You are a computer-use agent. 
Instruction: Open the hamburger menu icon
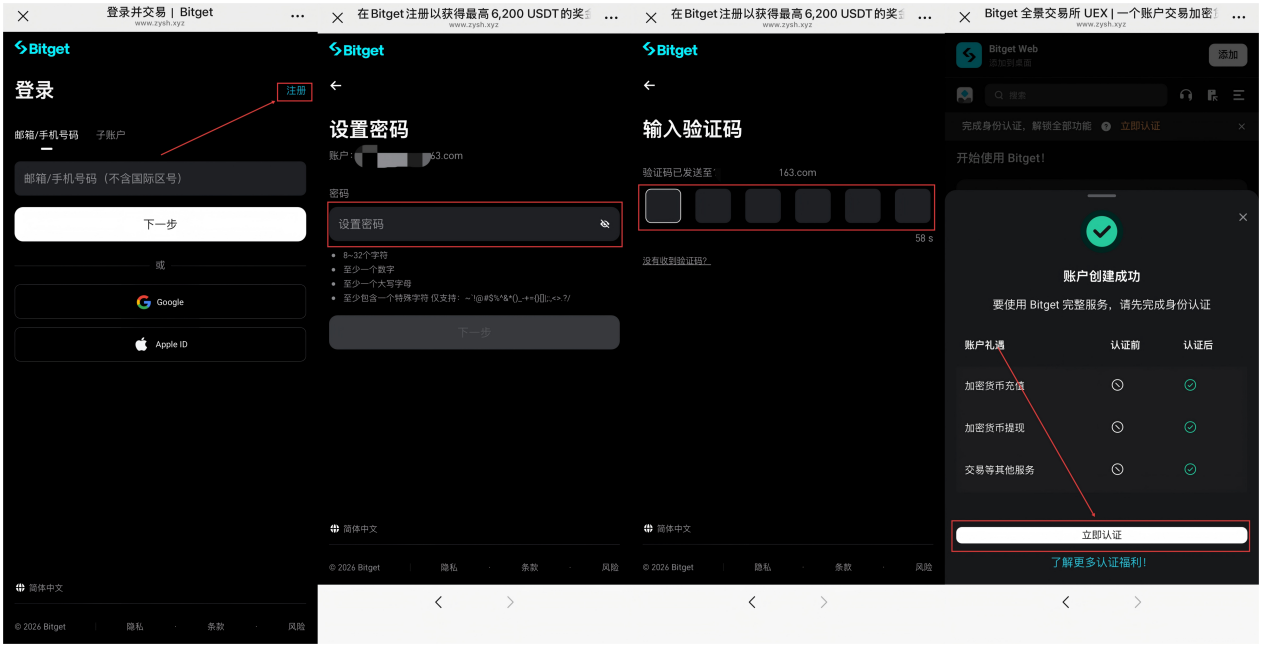point(1238,95)
